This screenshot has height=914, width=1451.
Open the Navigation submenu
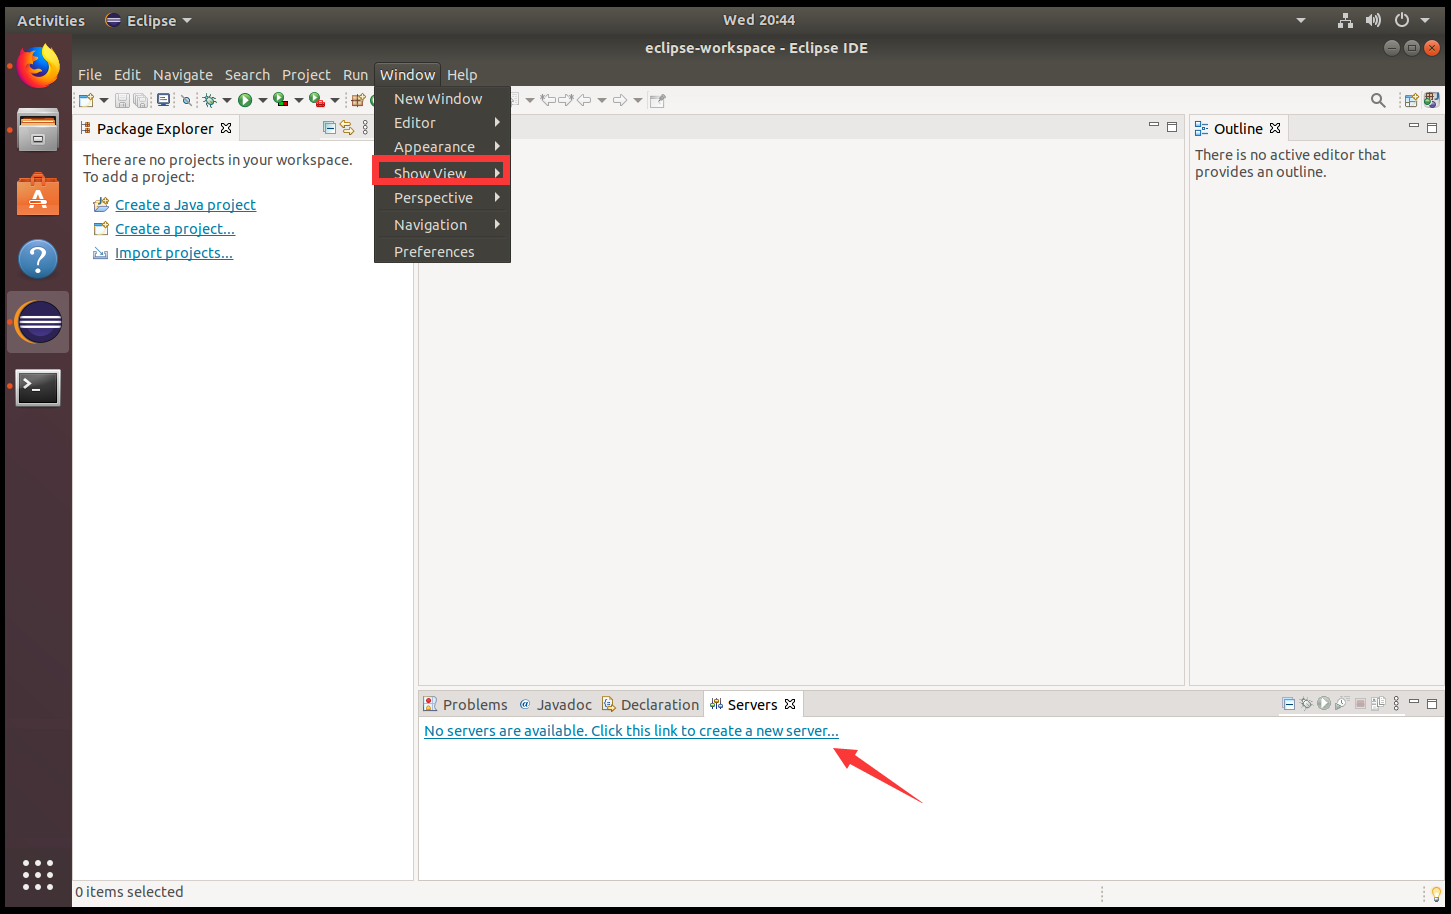pos(442,225)
